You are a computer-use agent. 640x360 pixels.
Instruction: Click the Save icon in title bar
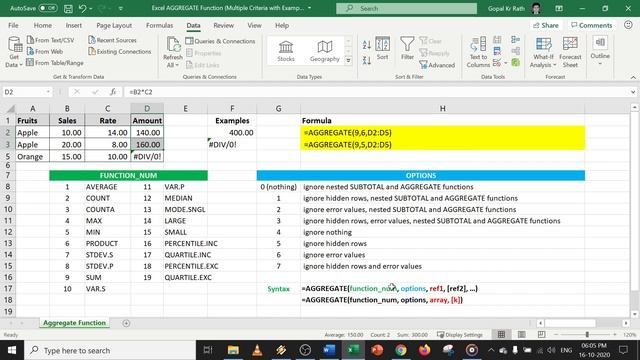pos(68,8)
